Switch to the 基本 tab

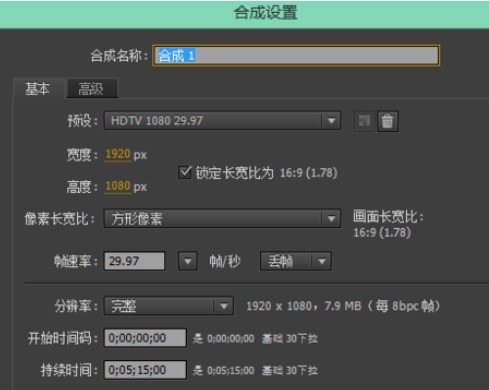tap(38, 89)
